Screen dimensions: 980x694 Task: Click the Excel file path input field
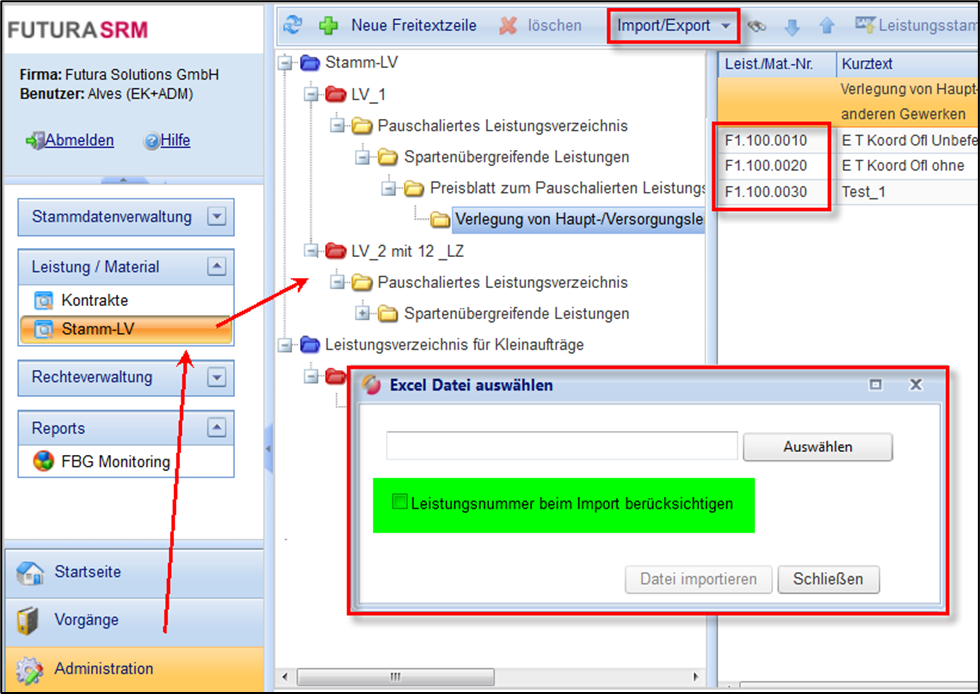coord(561,446)
